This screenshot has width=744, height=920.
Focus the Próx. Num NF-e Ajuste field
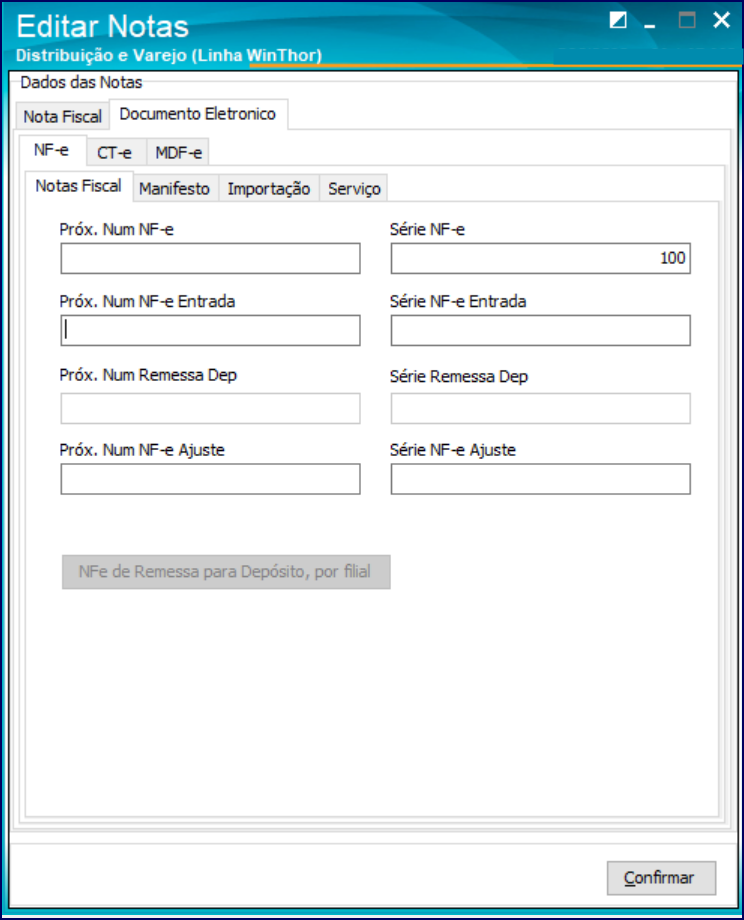(x=210, y=479)
